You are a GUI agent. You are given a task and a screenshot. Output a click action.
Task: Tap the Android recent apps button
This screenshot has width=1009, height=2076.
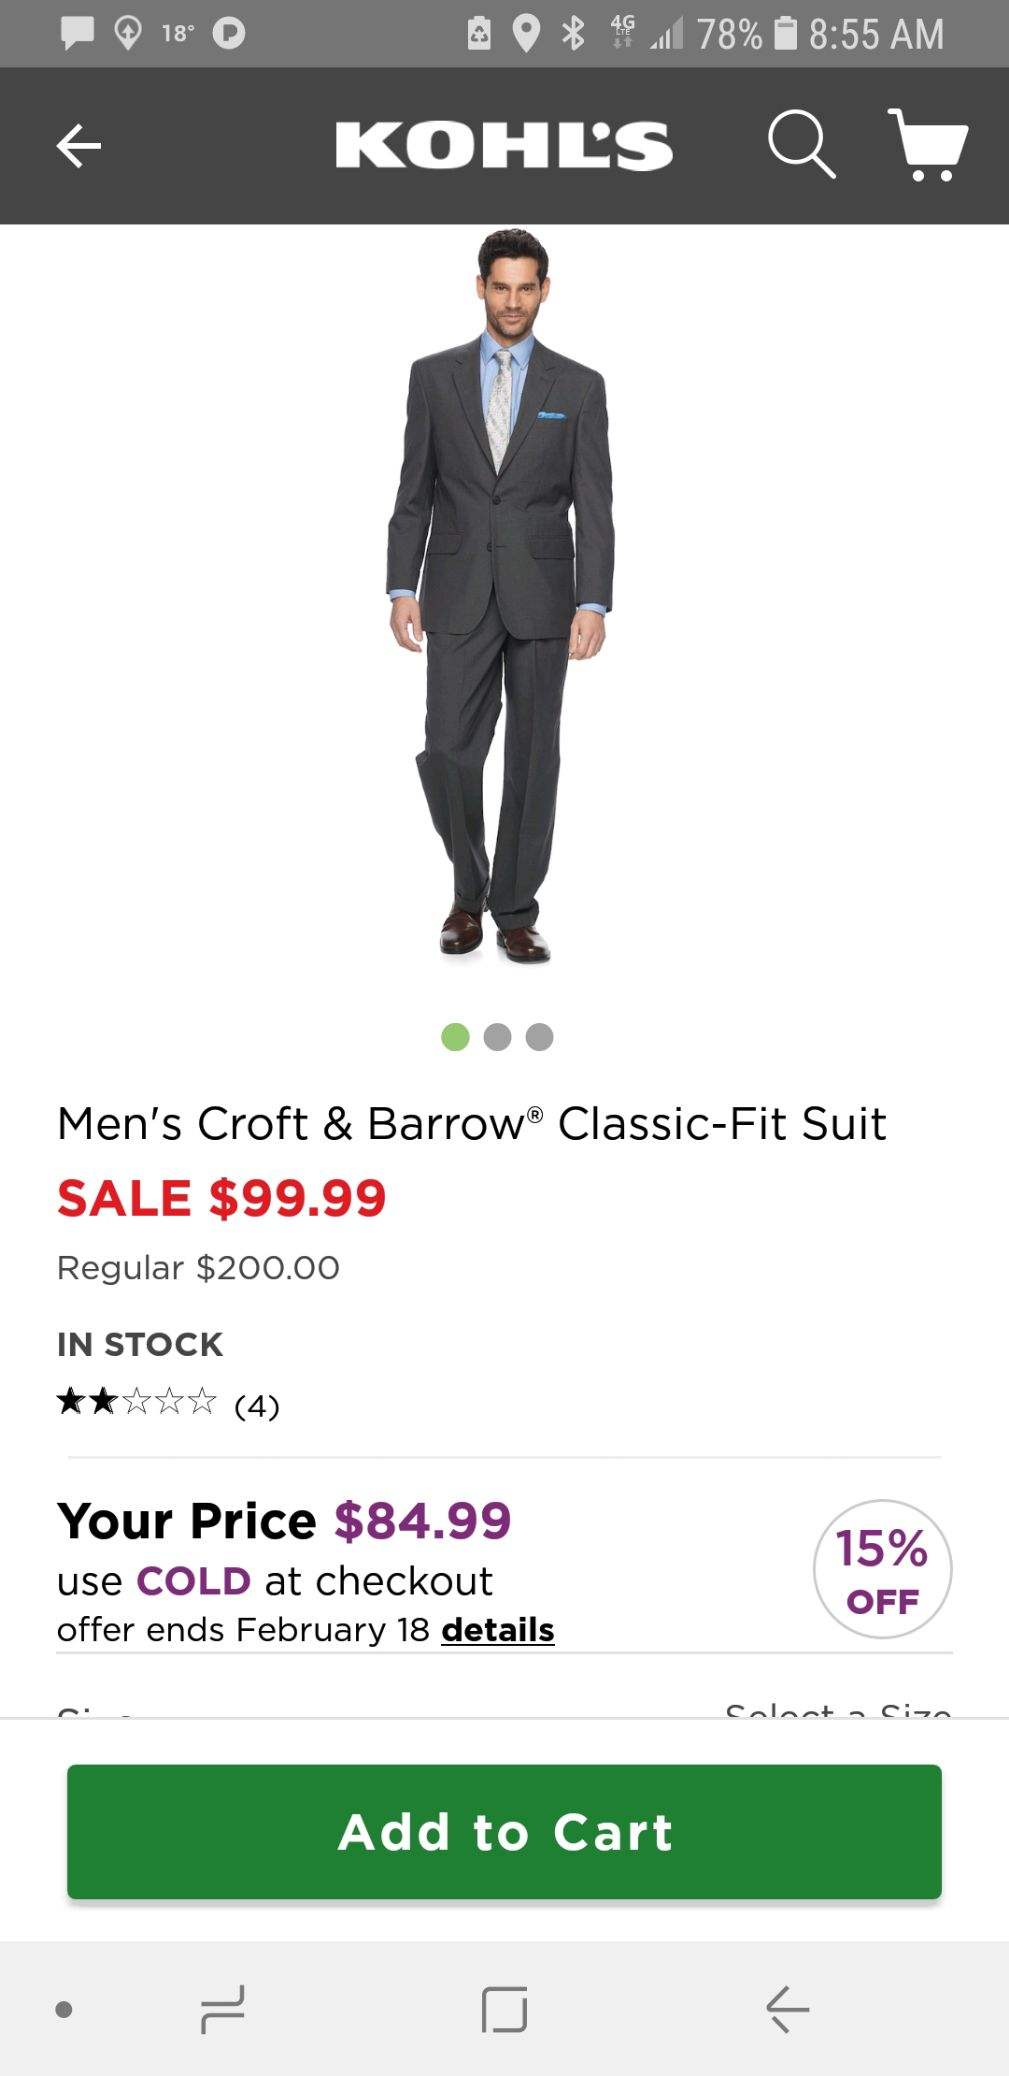tap(222, 2009)
